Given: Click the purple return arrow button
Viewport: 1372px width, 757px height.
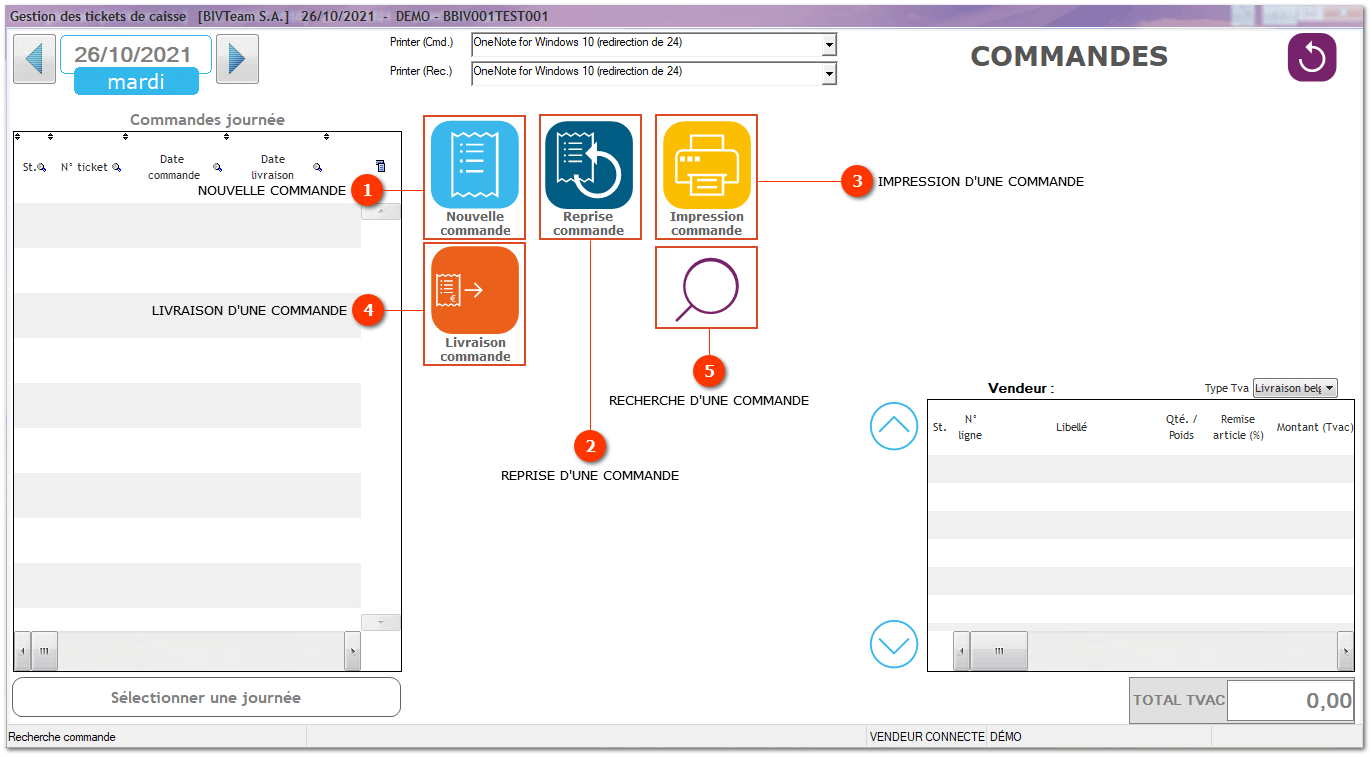Looking at the screenshot, I should pos(1311,58).
